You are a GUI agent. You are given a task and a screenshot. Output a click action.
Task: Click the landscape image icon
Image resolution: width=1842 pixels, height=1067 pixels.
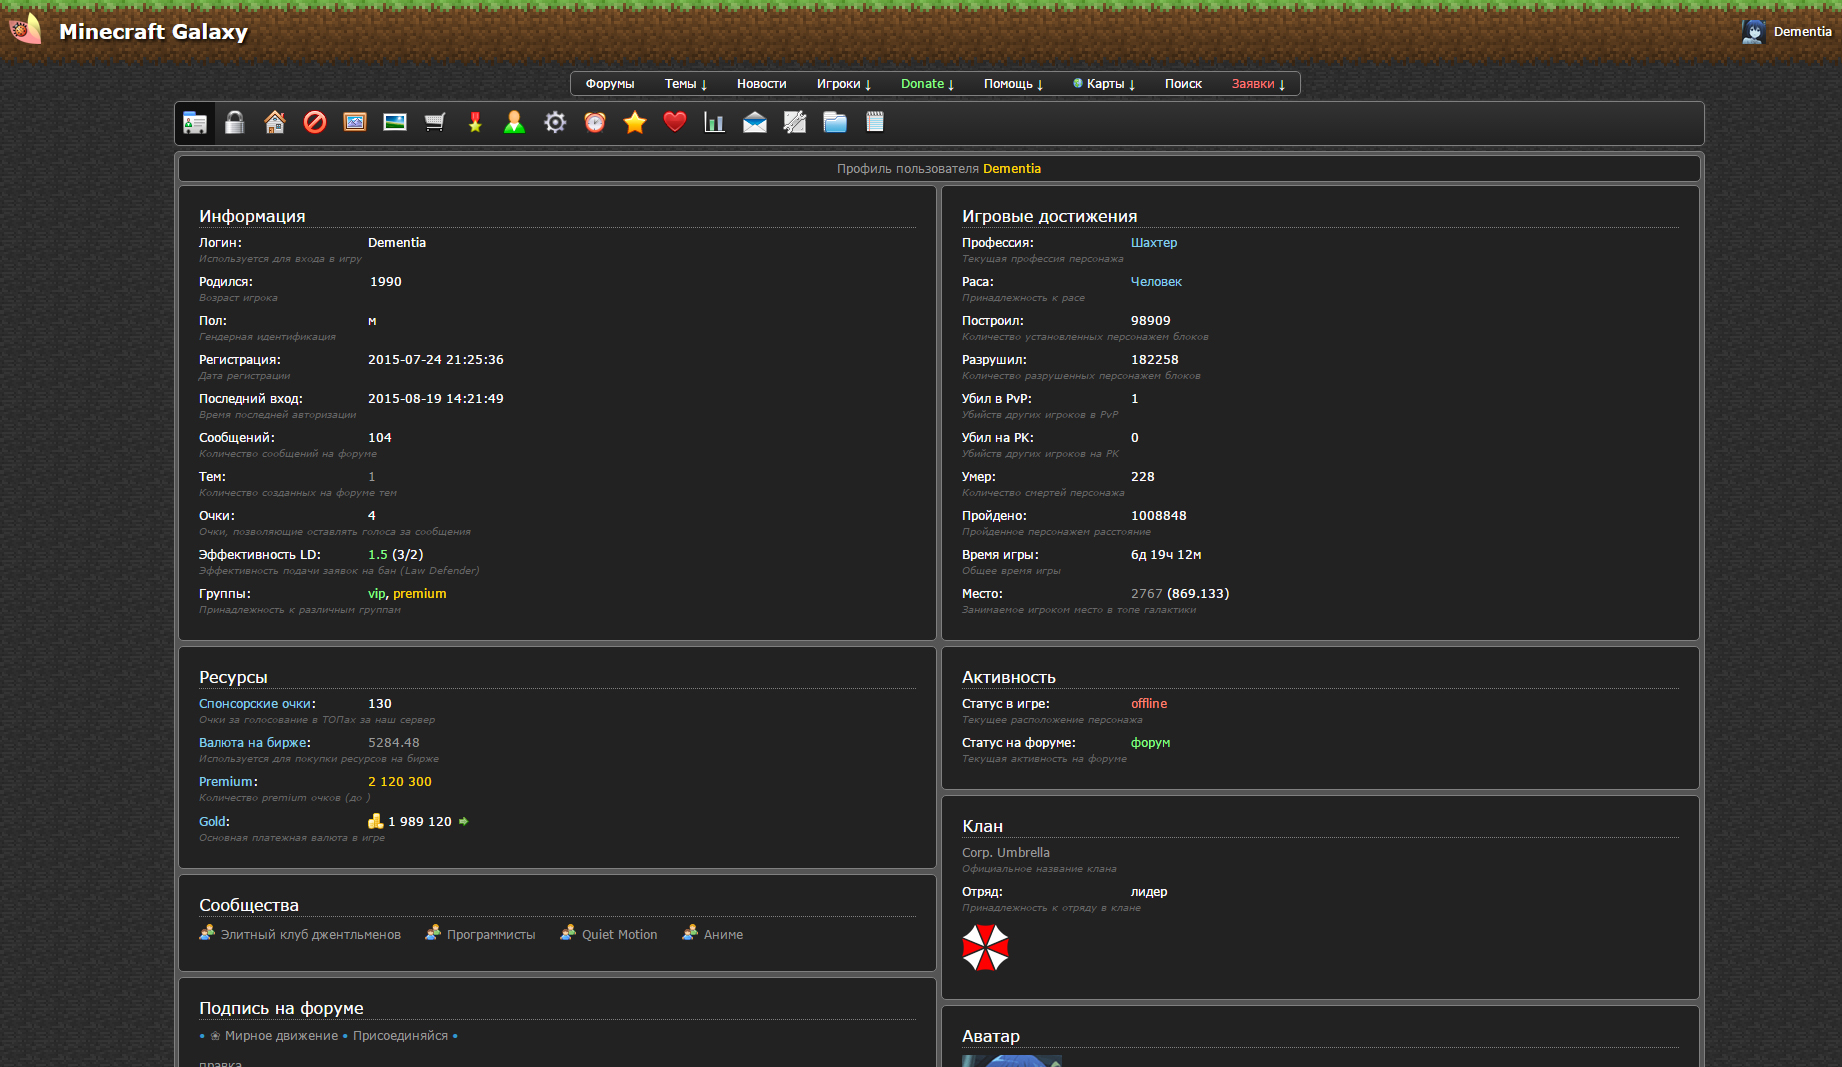click(395, 123)
